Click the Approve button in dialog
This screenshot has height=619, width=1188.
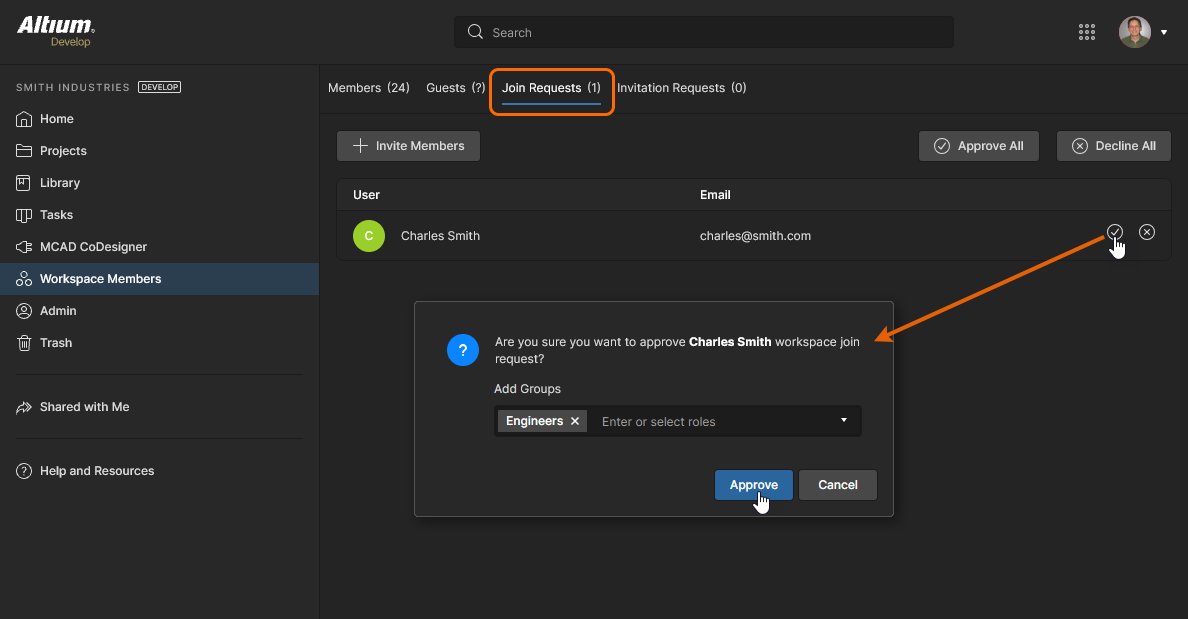(x=753, y=485)
